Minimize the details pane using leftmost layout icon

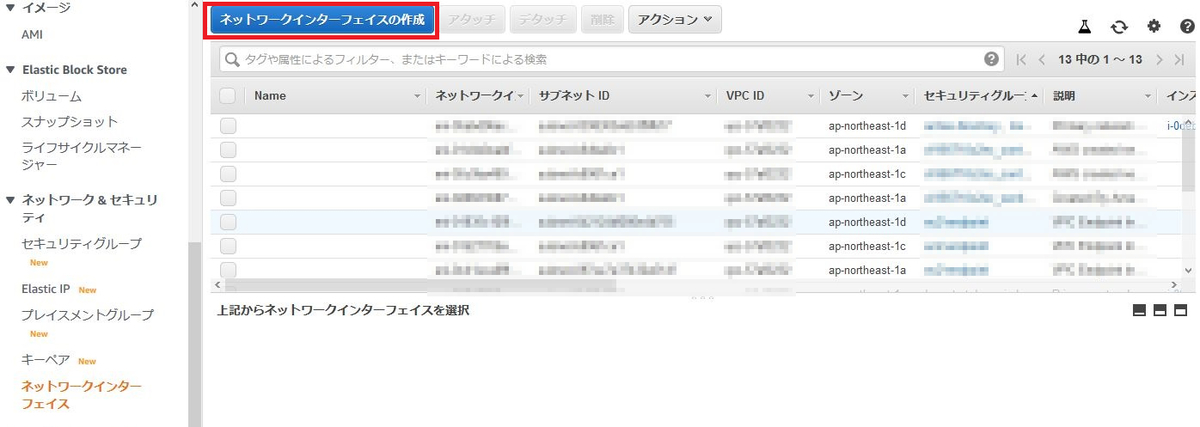pos(1139,310)
